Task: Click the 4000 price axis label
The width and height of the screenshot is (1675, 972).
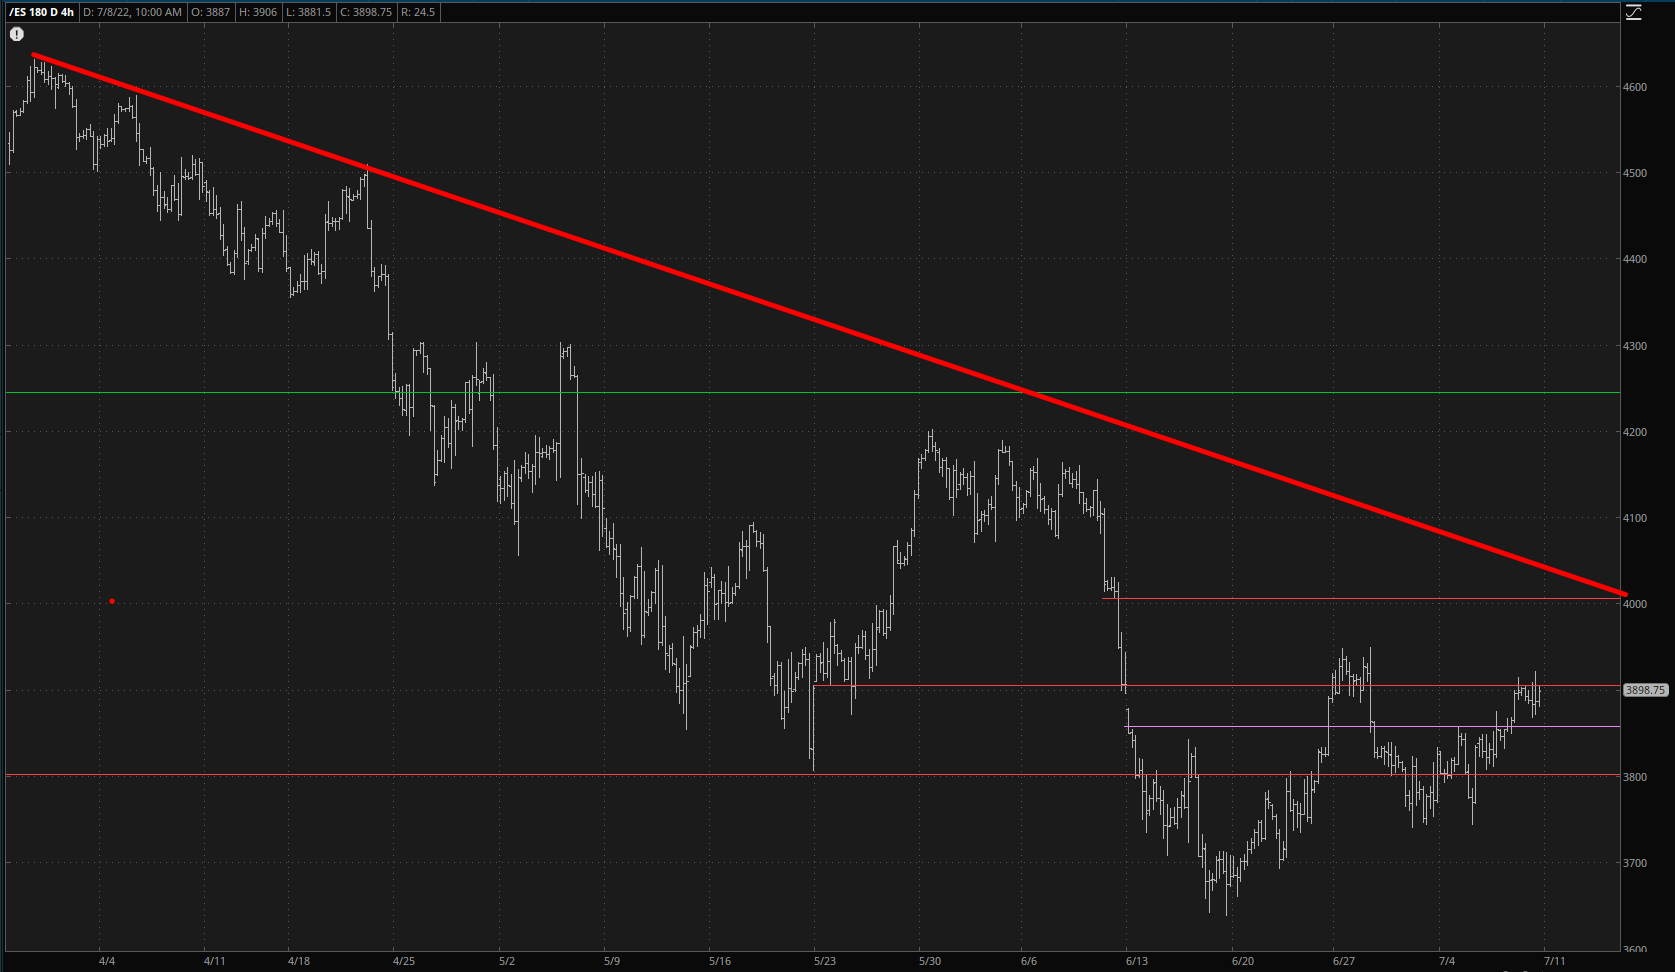Action: (1635, 604)
